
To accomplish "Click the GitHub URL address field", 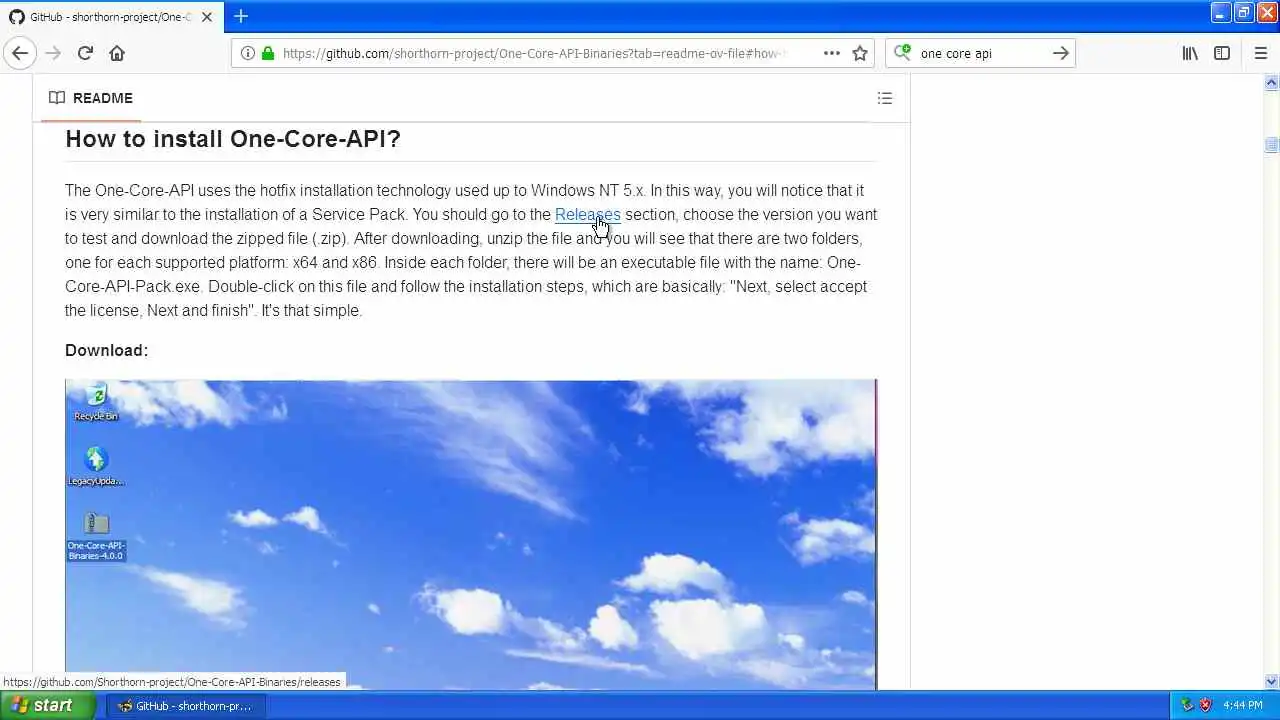I will click(534, 53).
